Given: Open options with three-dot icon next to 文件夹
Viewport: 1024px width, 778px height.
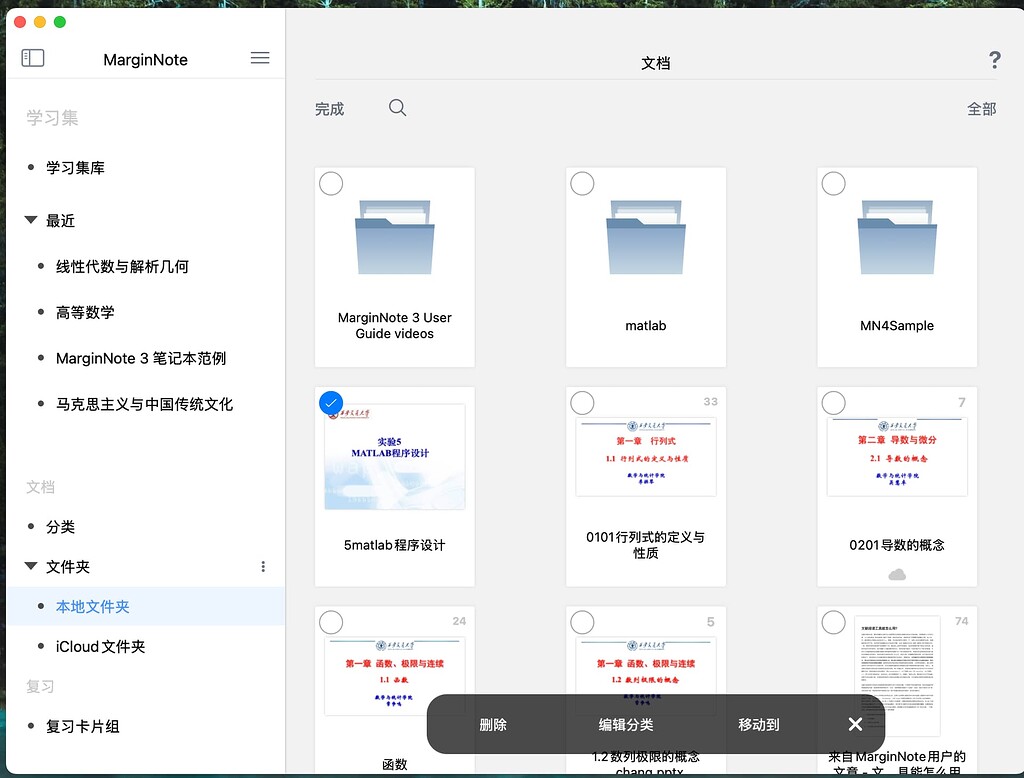Looking at the screenshot, I should coord(262,566).
